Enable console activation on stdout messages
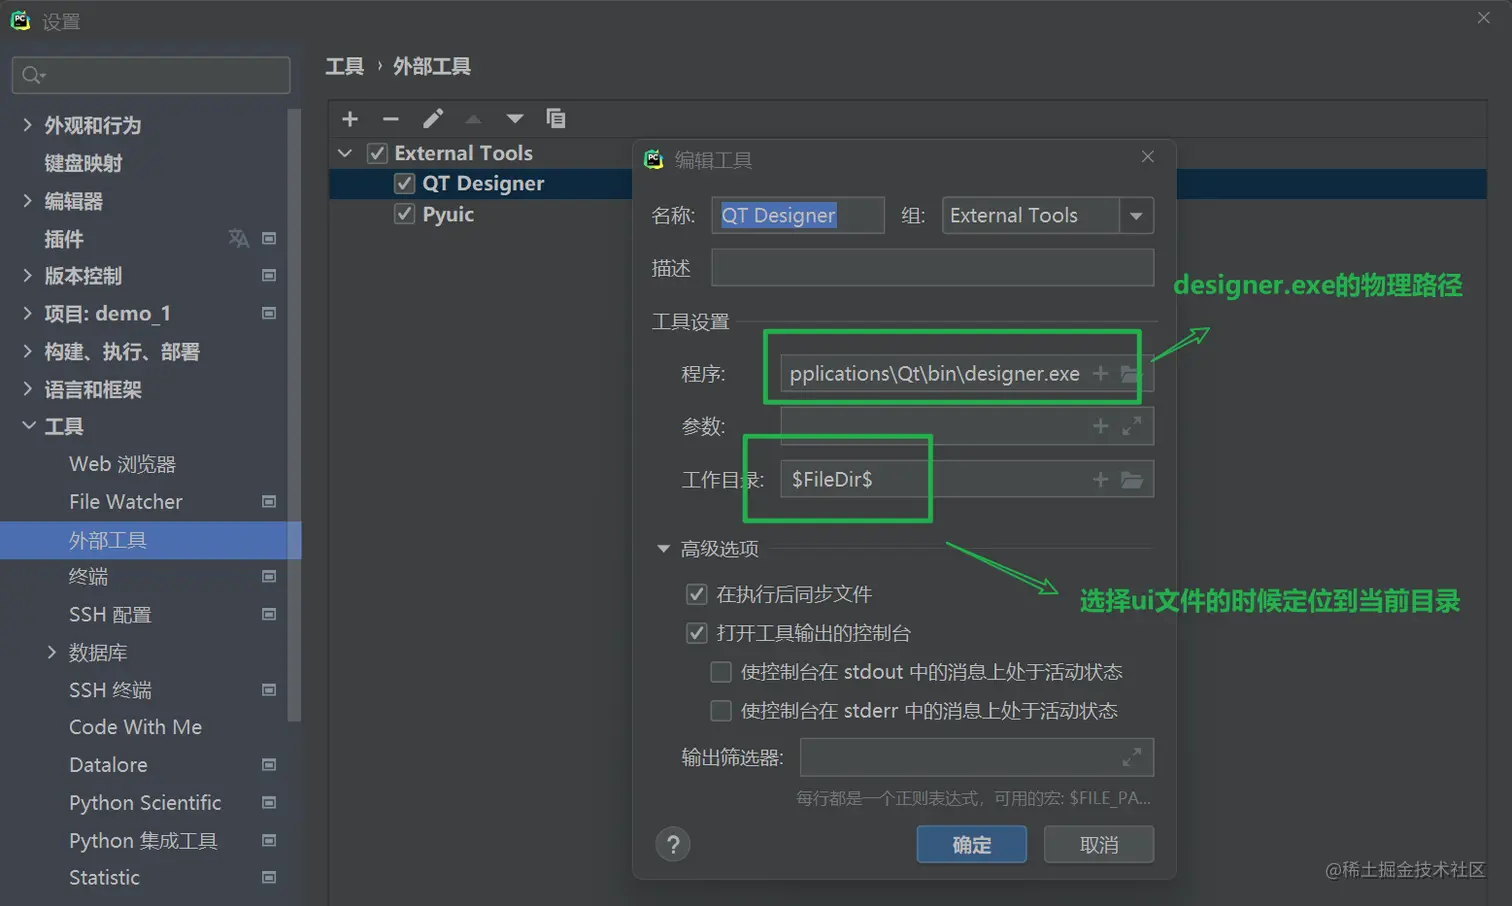 (x=721, y=671)
